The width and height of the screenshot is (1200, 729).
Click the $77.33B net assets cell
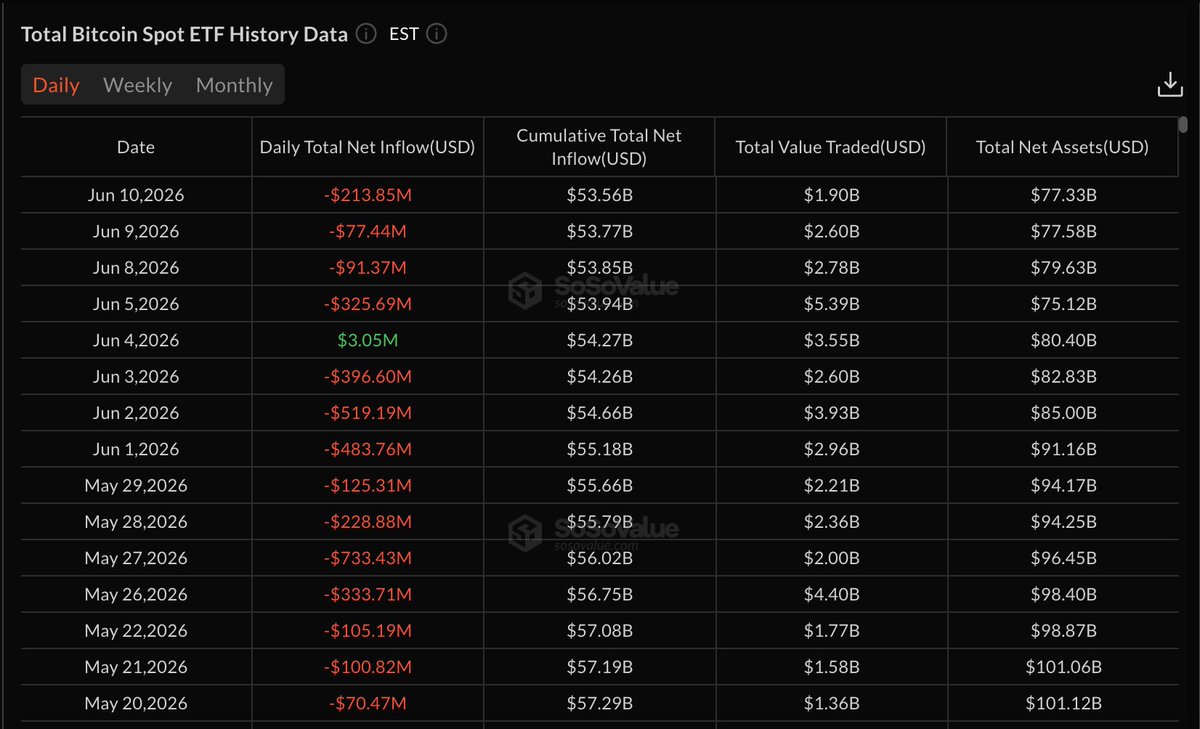coord(1063,195)
